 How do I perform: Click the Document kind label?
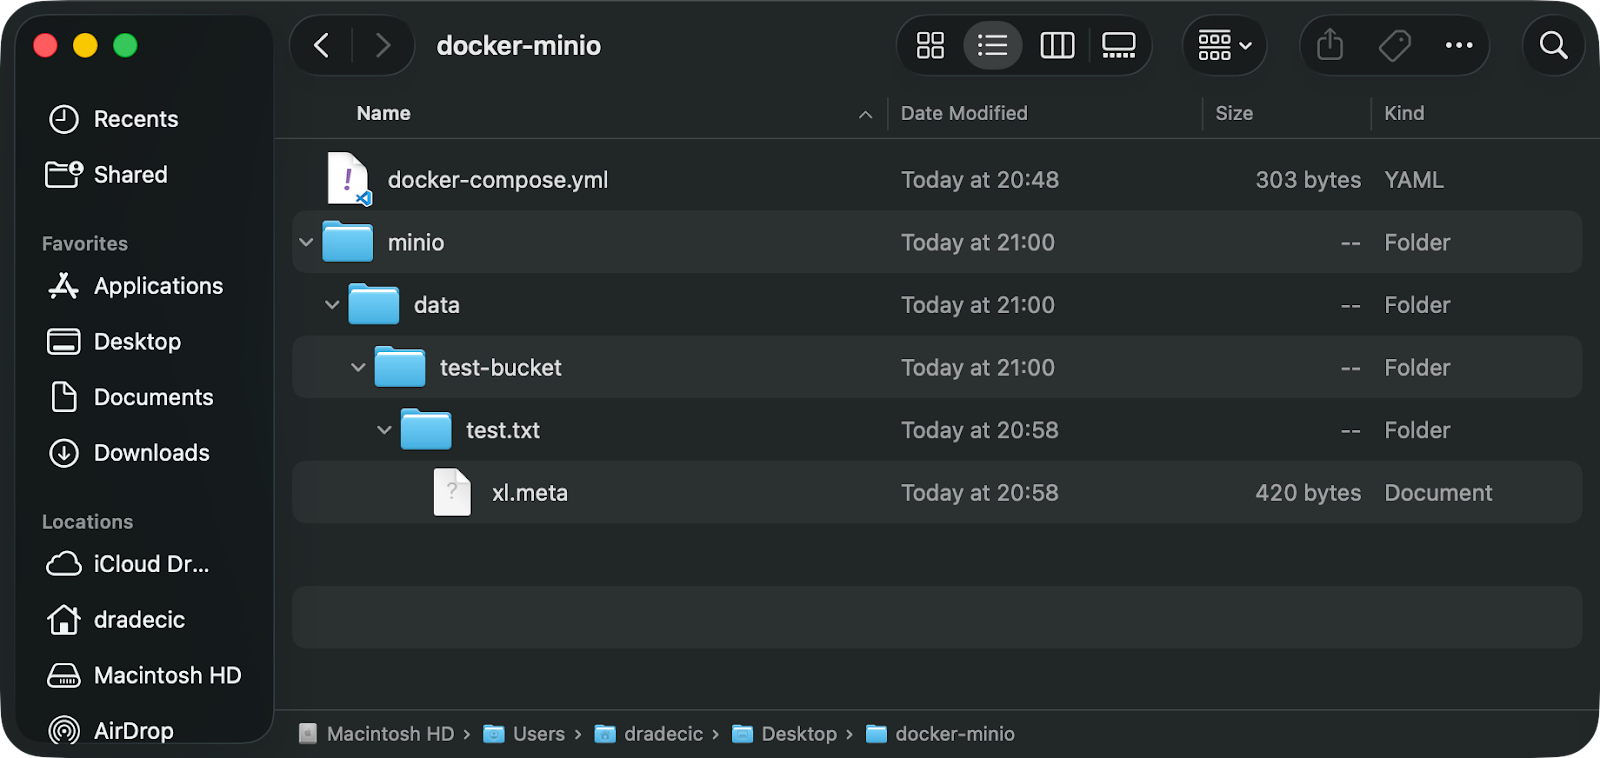coord(1438,493)
